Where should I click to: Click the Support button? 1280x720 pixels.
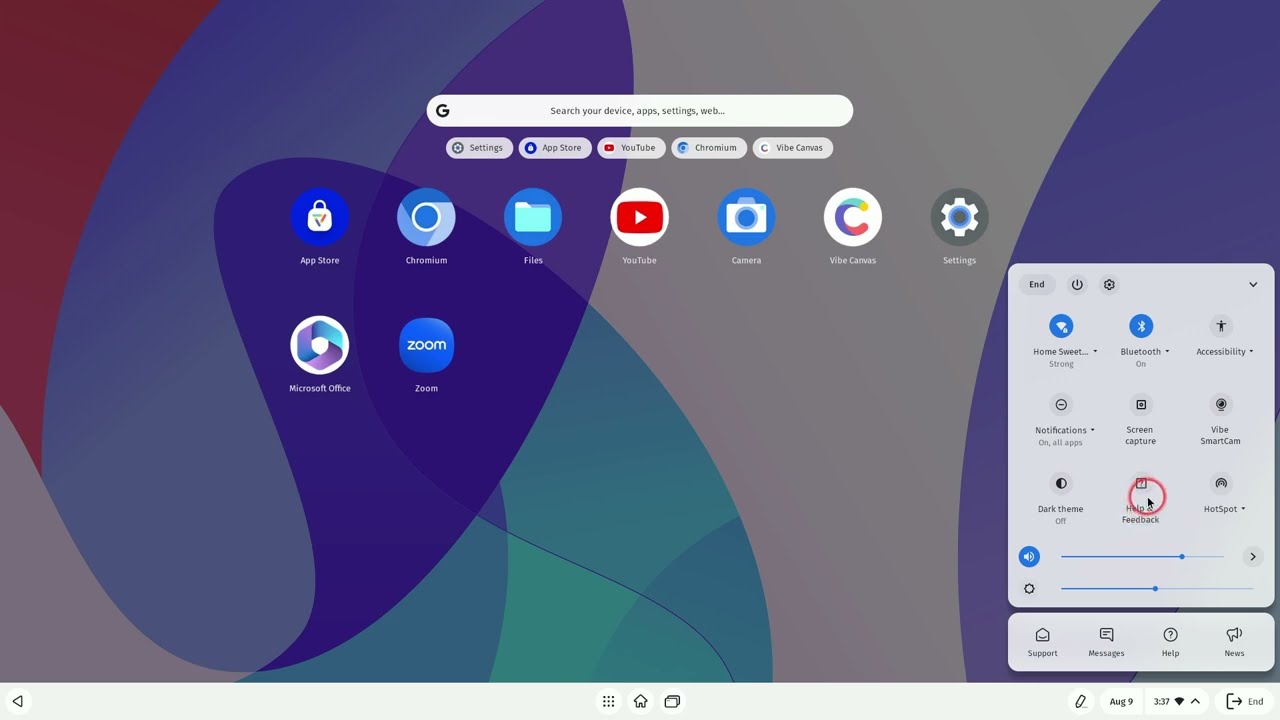[x=1042, y=642]
